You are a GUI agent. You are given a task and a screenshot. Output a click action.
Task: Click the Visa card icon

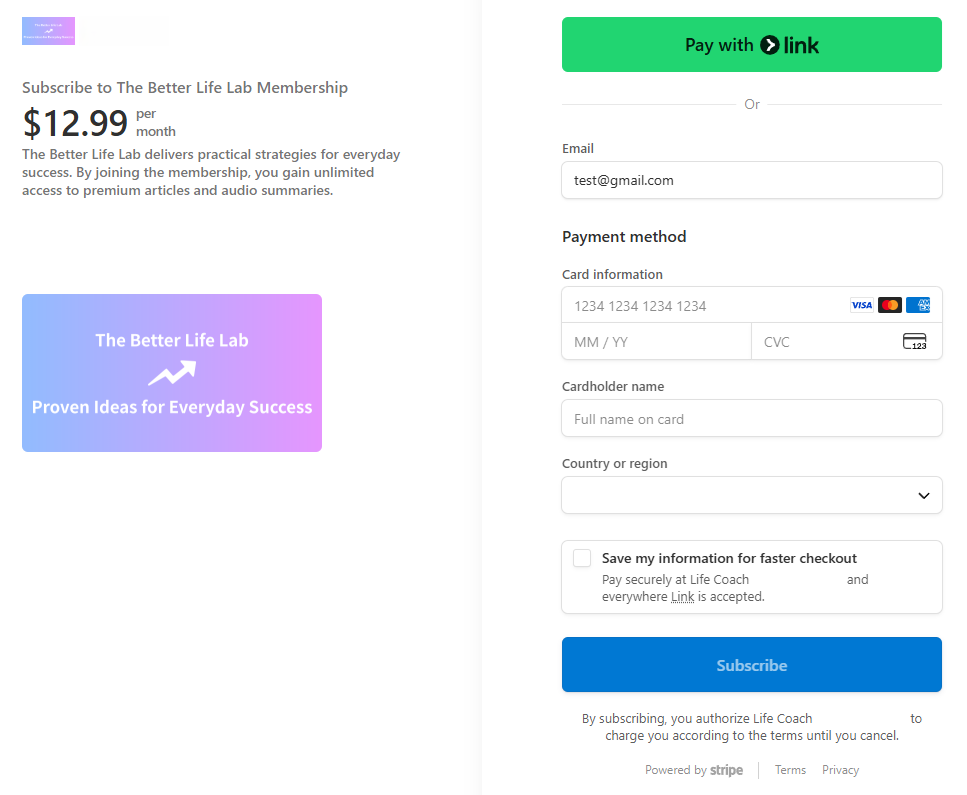[x=861, y=305]
